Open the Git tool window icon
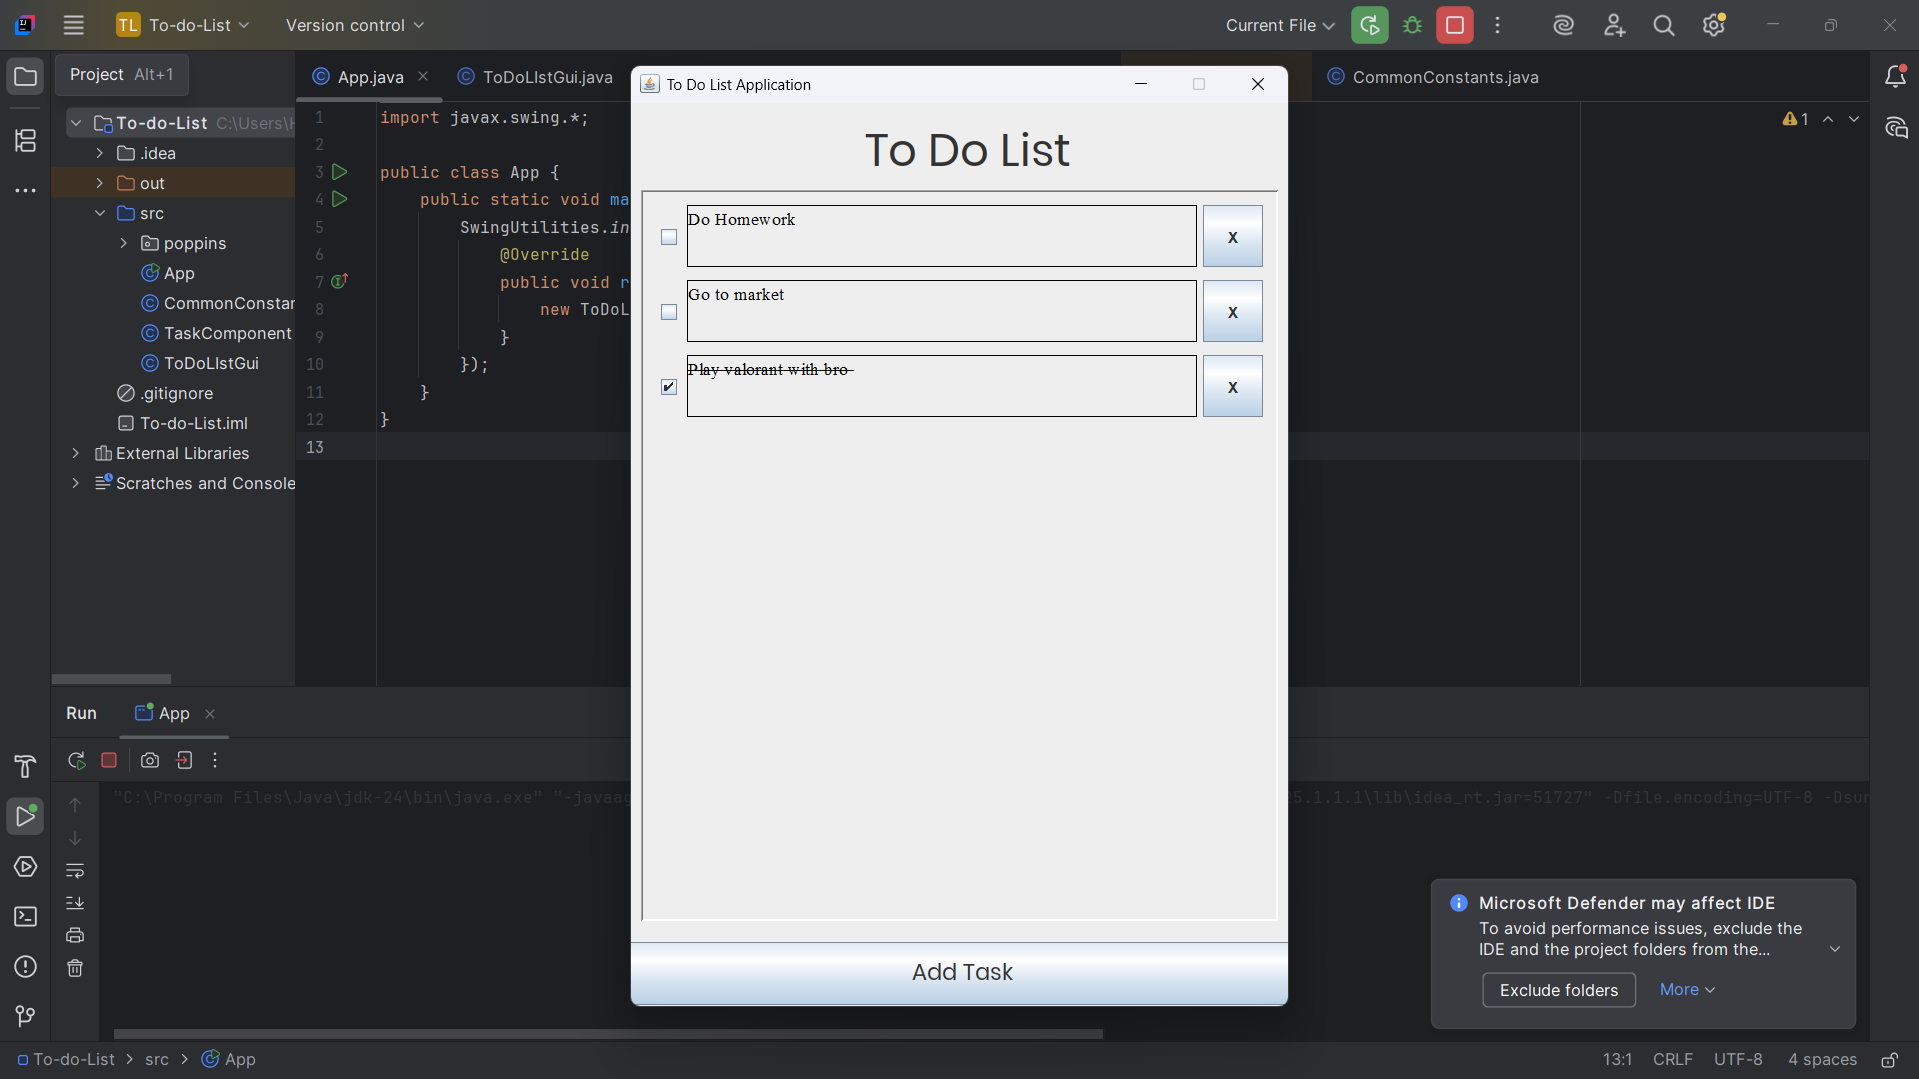The image size is (1919, 1079). point(26,1017)
